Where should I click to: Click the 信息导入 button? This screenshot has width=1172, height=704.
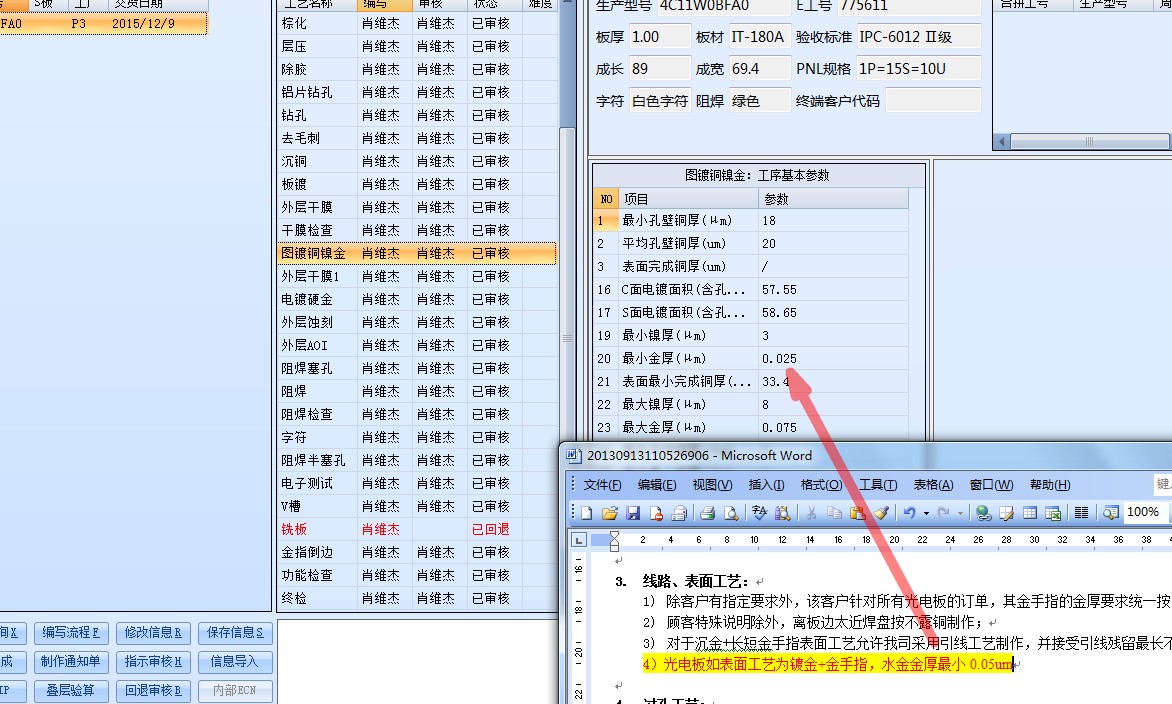pyautogui.click(x=235, y=662)
